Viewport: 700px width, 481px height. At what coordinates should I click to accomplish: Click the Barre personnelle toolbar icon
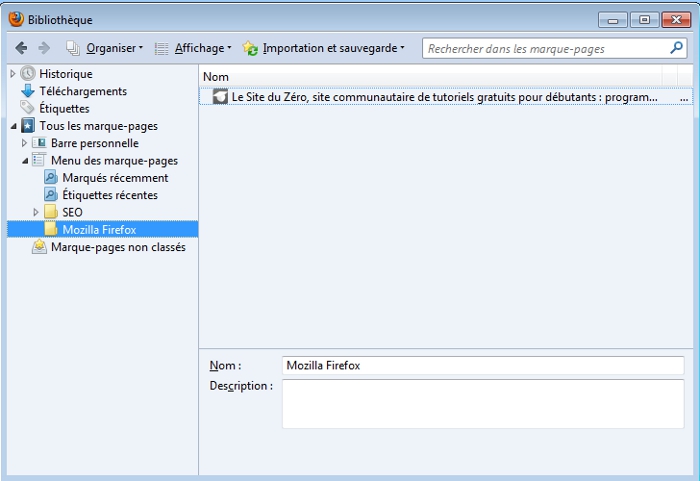39,143
